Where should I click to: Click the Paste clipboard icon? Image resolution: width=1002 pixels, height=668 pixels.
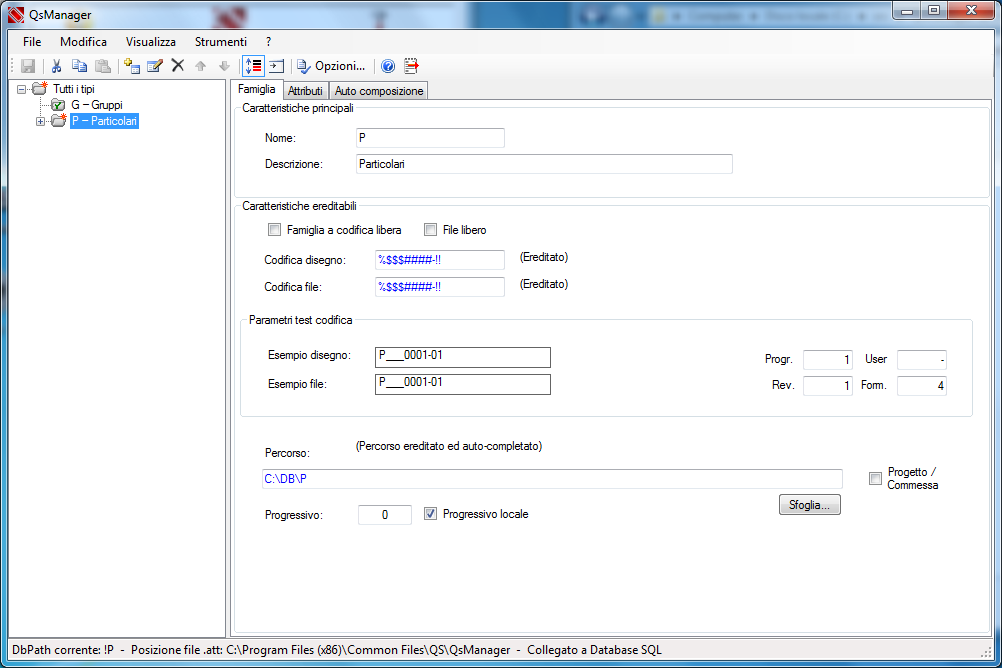(102, 66)
